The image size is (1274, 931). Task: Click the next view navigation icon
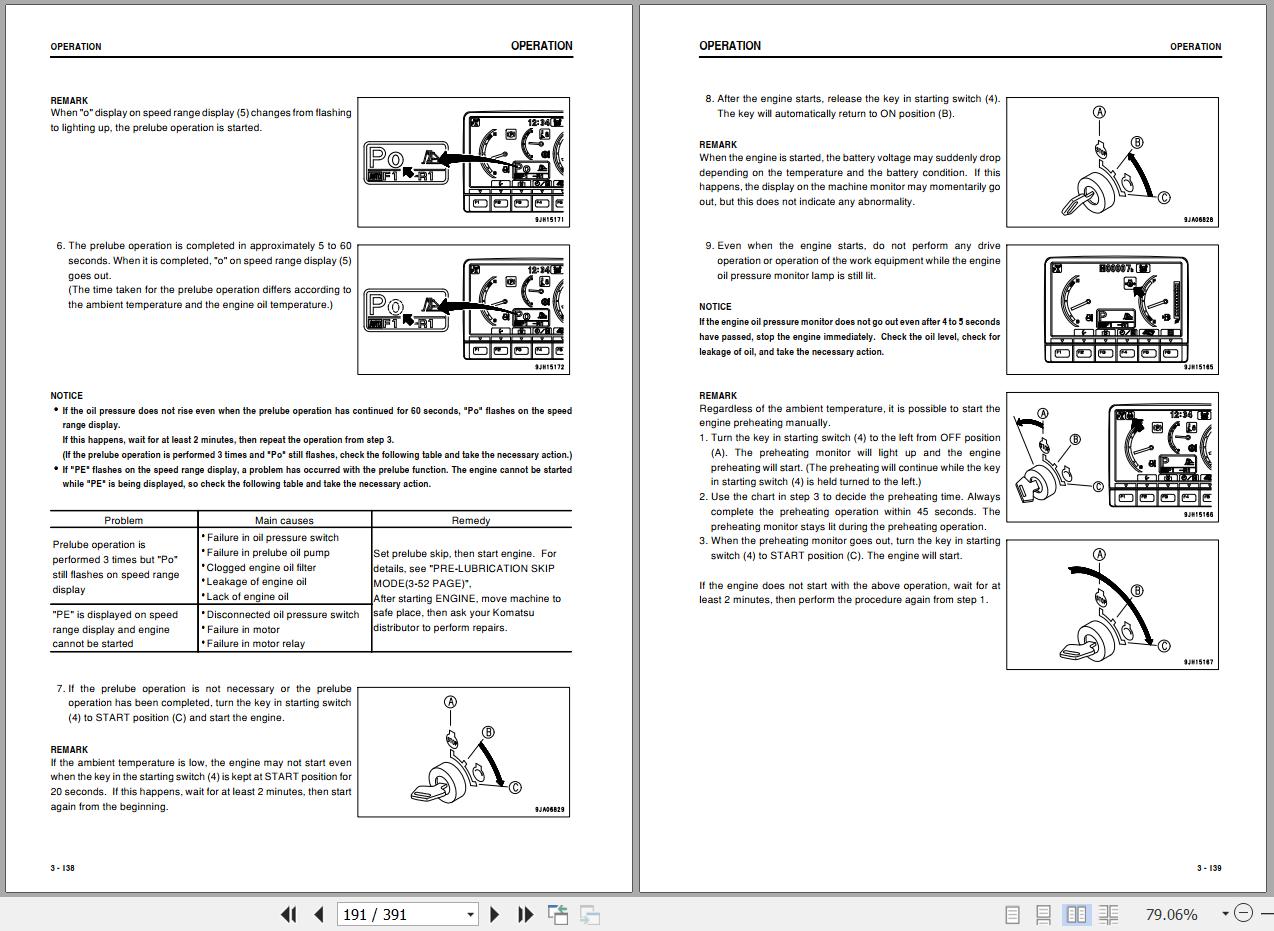coord(590,914)
